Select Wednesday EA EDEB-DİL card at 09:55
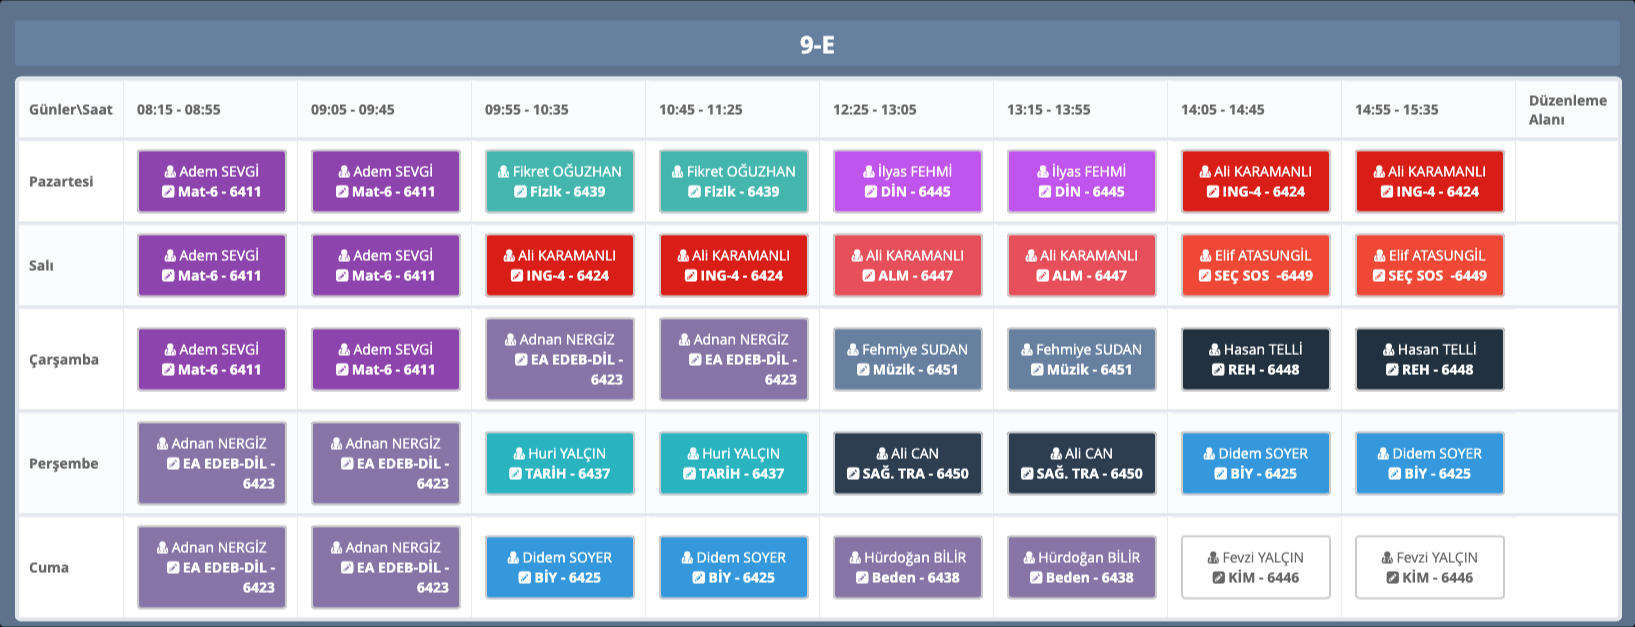Screen dimensions: 1635x627 point(559,359)
